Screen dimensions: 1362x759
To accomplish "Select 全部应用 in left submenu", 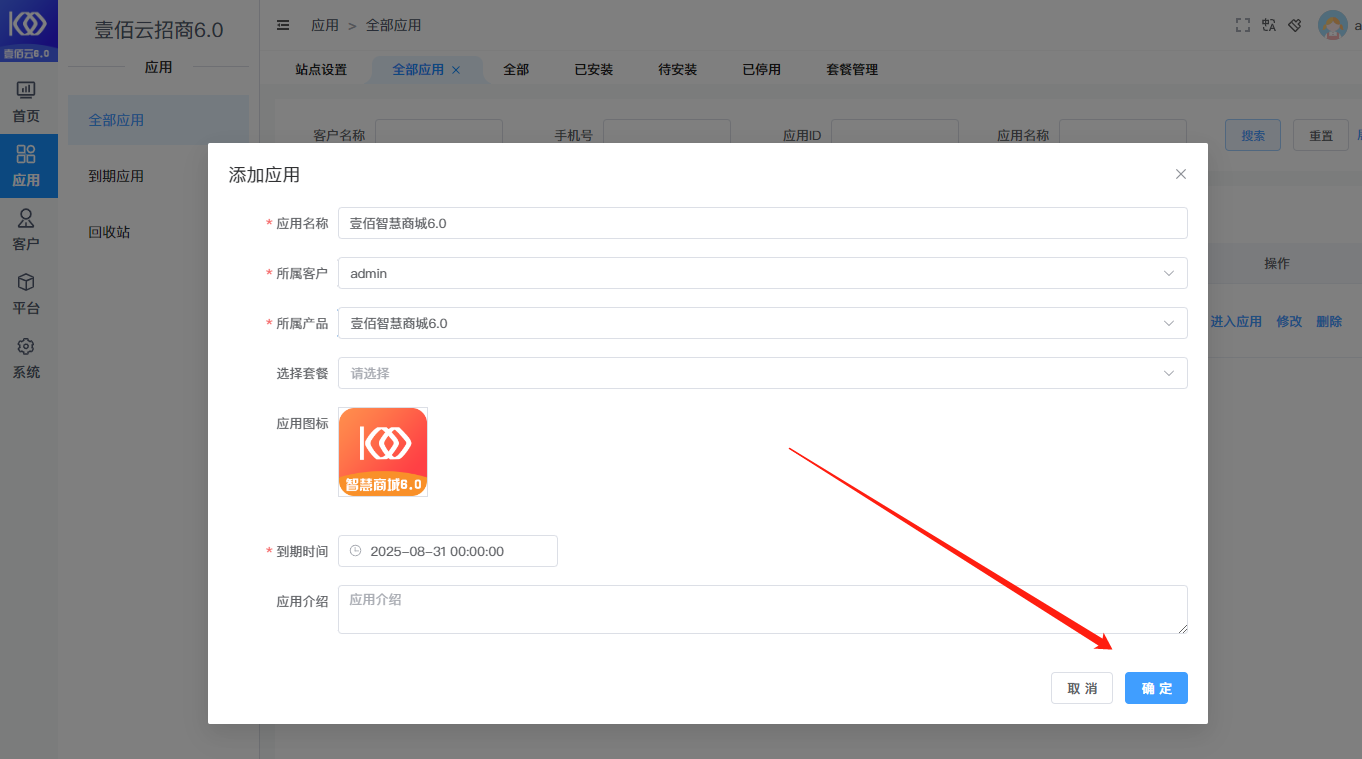I will (x=158, y=120).
